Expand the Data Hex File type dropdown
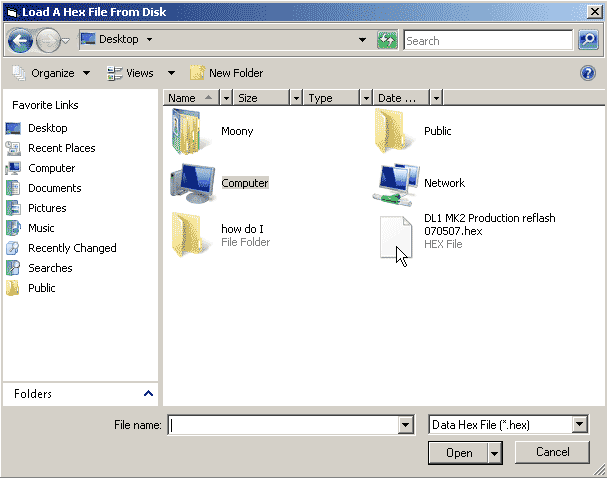607x478 pixels. coord(580,425)
